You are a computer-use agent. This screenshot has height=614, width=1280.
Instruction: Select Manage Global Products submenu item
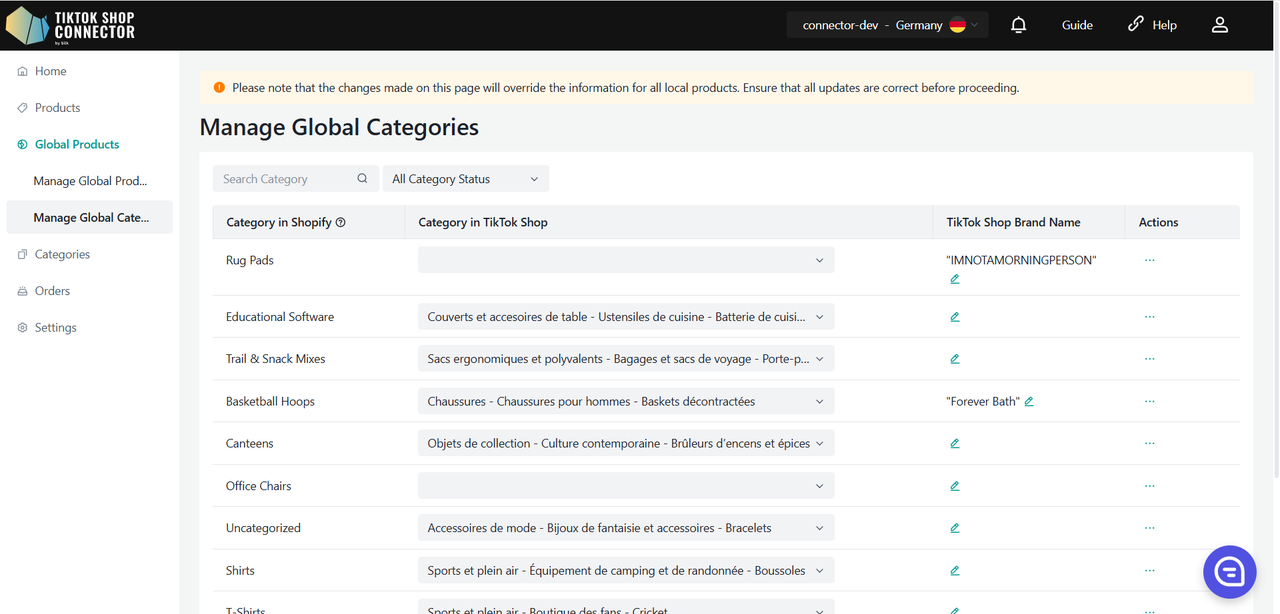(90, 181)
